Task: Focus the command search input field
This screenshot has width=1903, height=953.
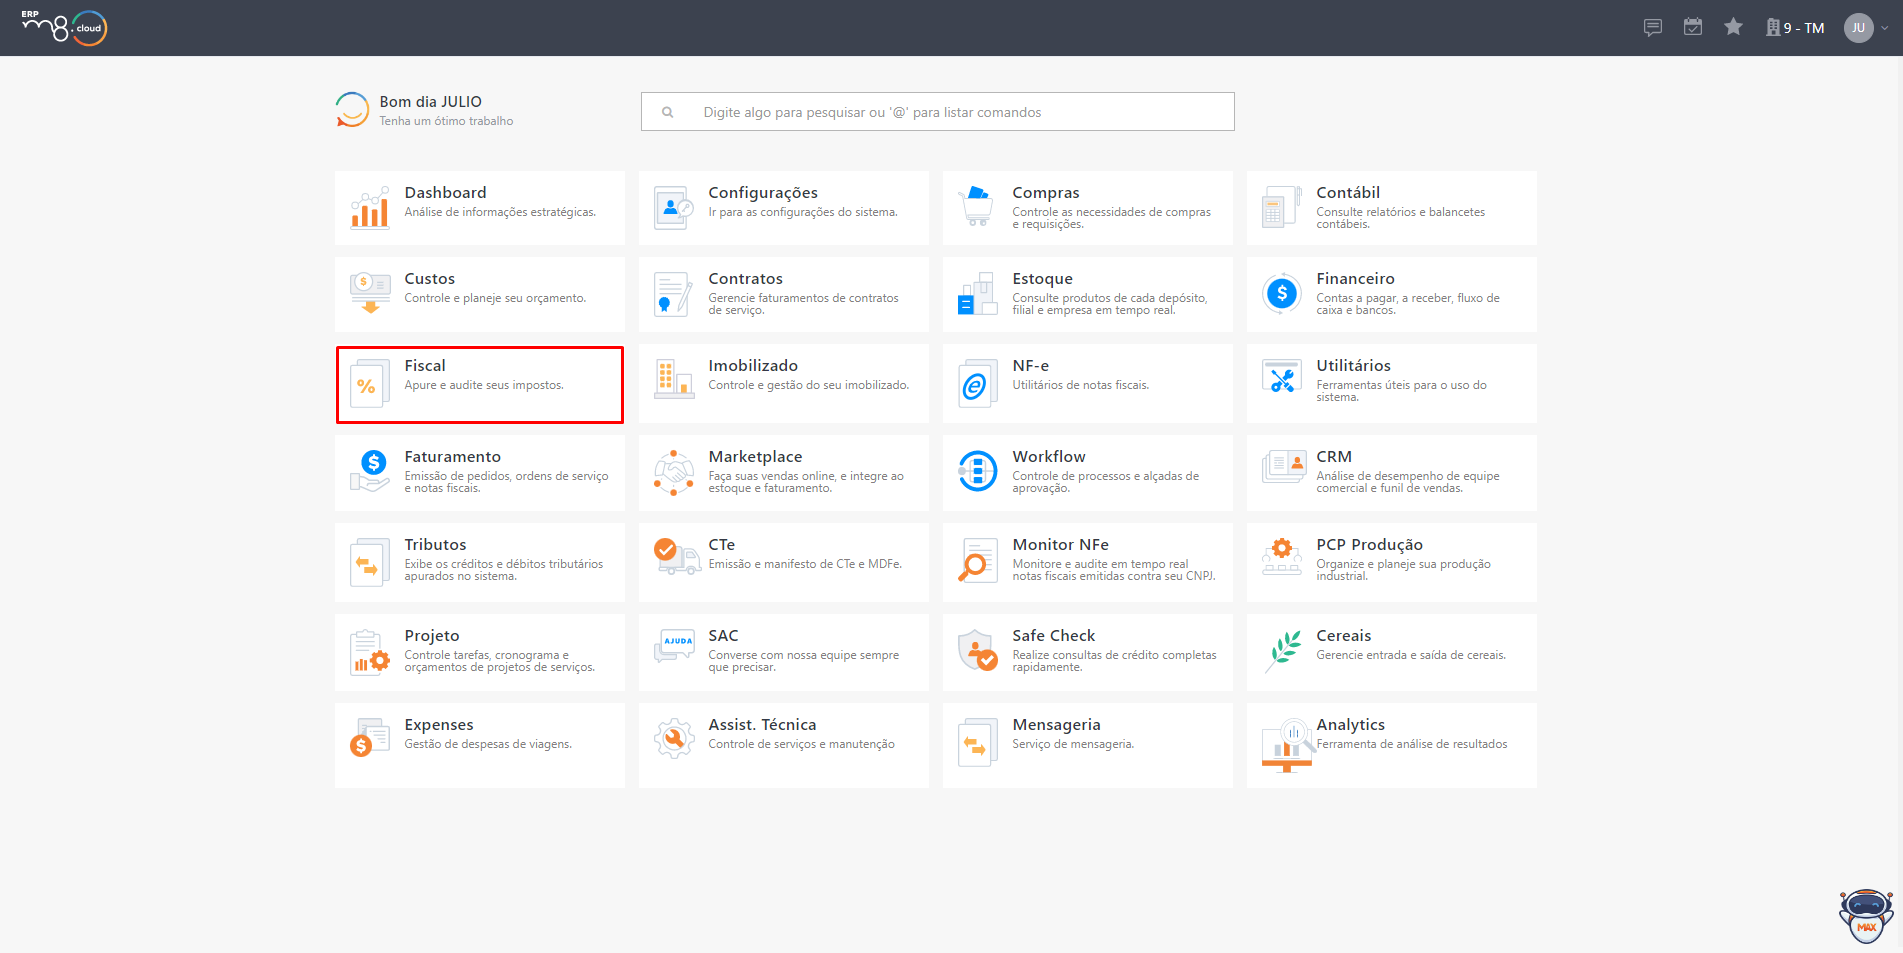Action: point(938,112)
